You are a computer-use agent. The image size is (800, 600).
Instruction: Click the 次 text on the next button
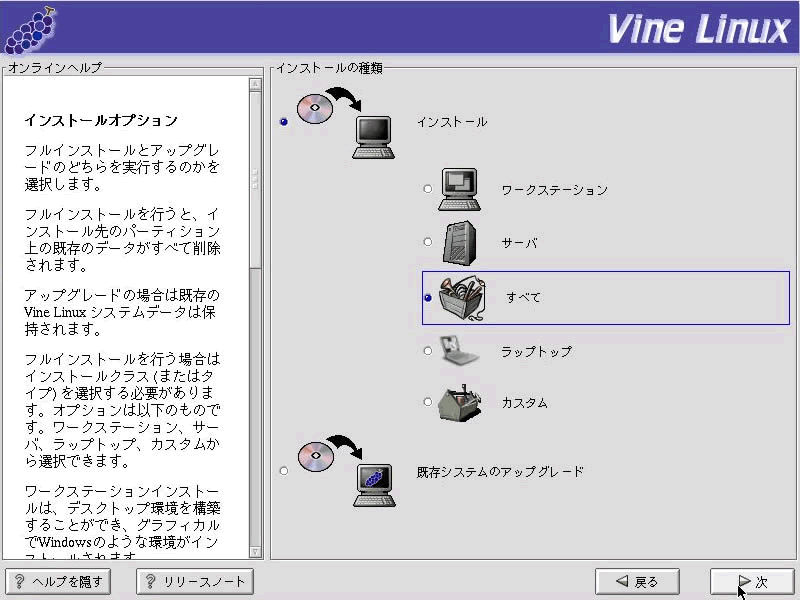(x=761, y=582)
